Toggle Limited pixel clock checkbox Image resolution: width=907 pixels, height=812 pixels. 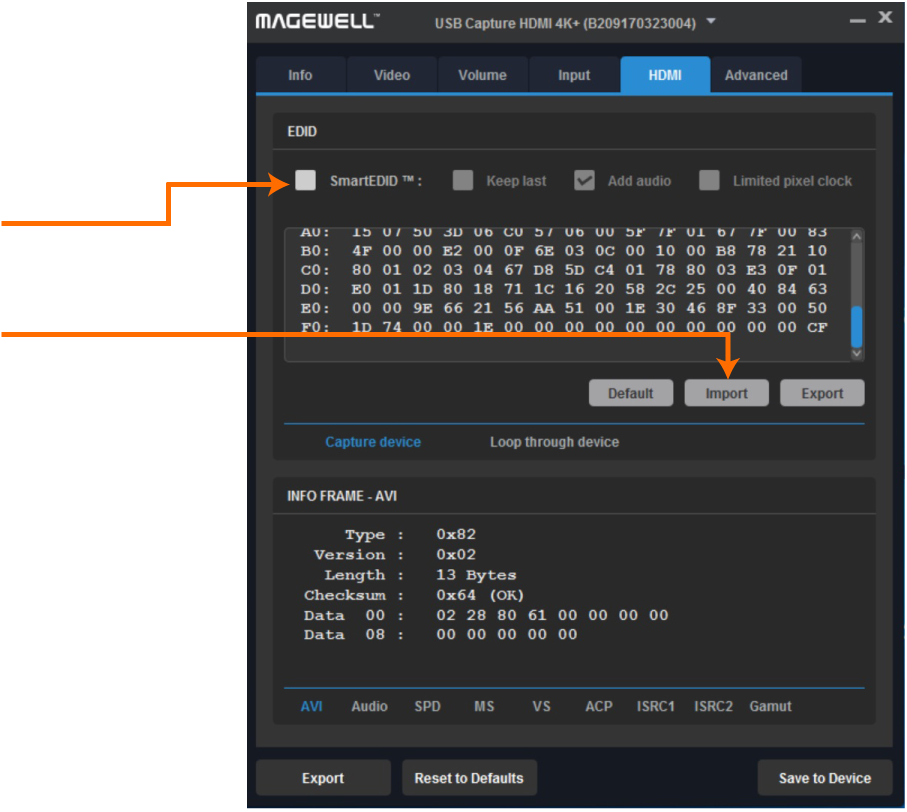coord(709,180)
